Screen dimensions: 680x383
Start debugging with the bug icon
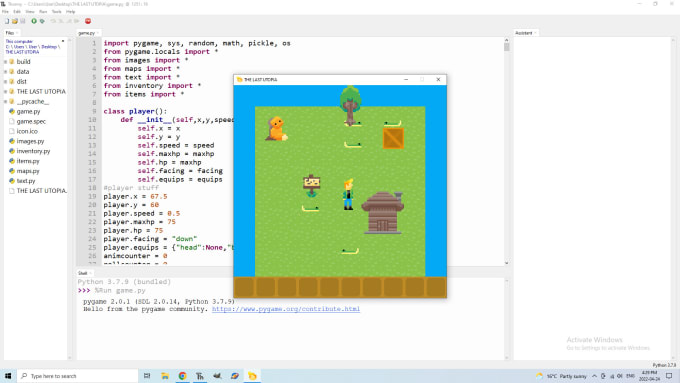(42, 21)
